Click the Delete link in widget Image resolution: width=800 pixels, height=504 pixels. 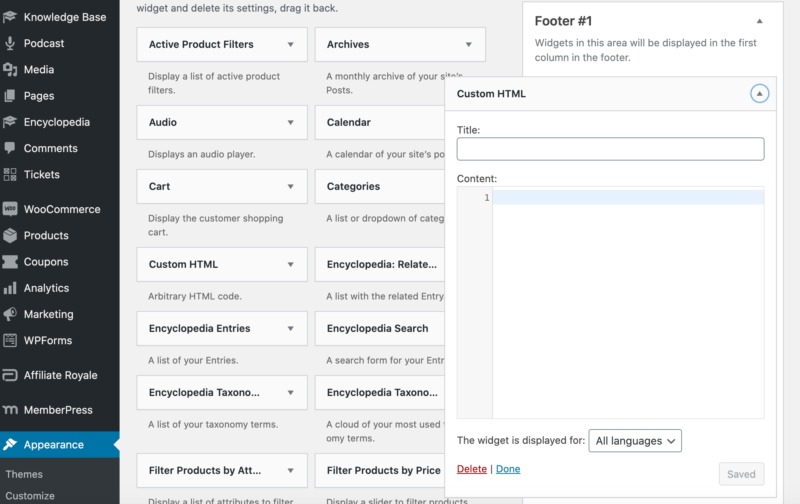[471, 469]
